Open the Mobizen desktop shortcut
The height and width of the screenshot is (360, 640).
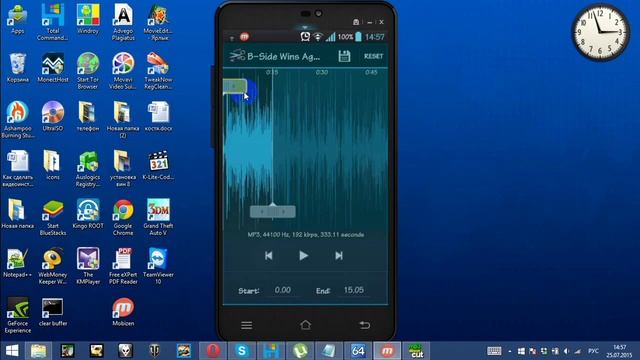123,312
